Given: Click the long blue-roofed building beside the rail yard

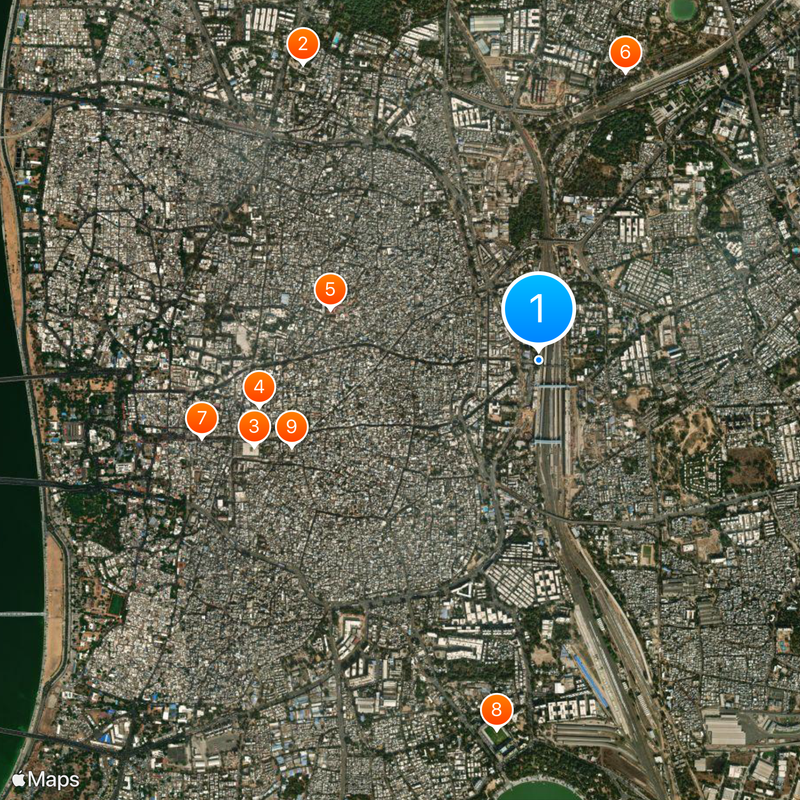Looking at the screenshot, I should (x=591, y=682).
